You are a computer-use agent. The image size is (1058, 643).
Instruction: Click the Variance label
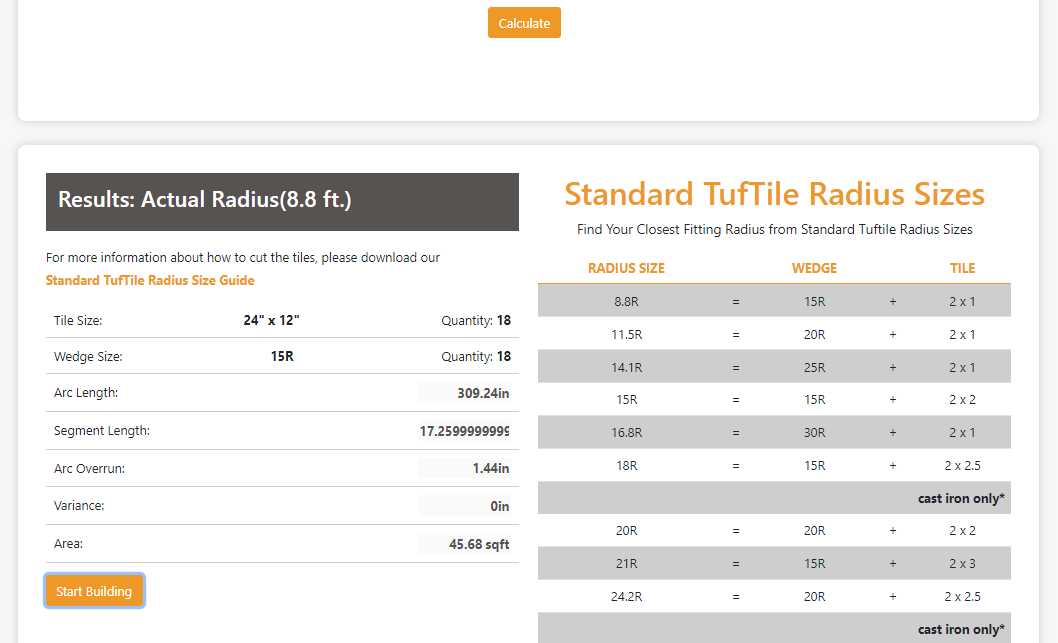tap(79, 505)
